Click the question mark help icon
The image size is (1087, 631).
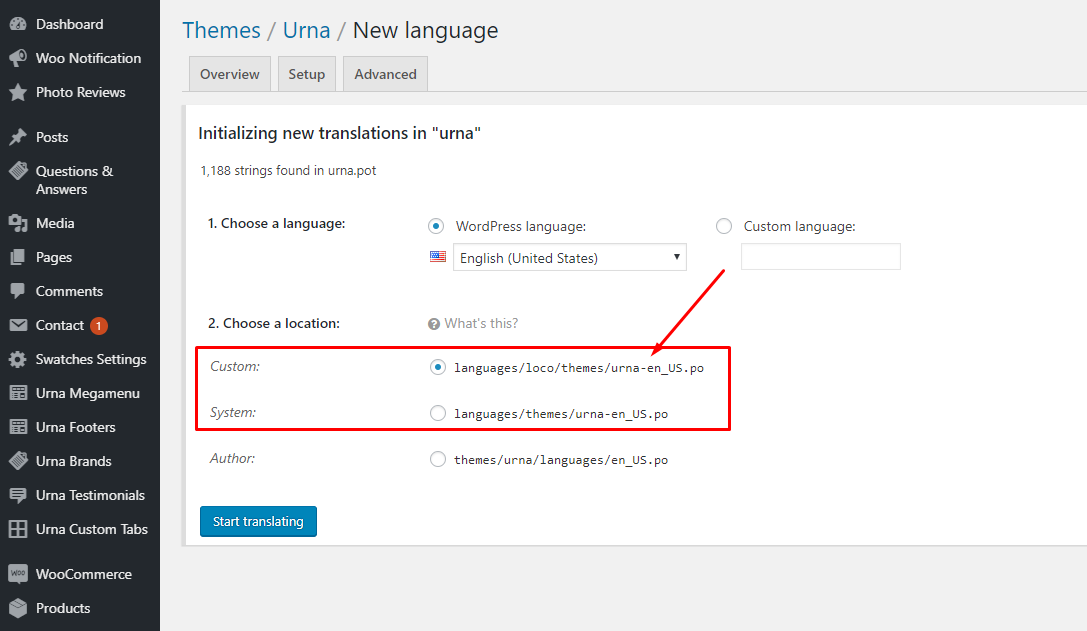click(x=434, y=324)
